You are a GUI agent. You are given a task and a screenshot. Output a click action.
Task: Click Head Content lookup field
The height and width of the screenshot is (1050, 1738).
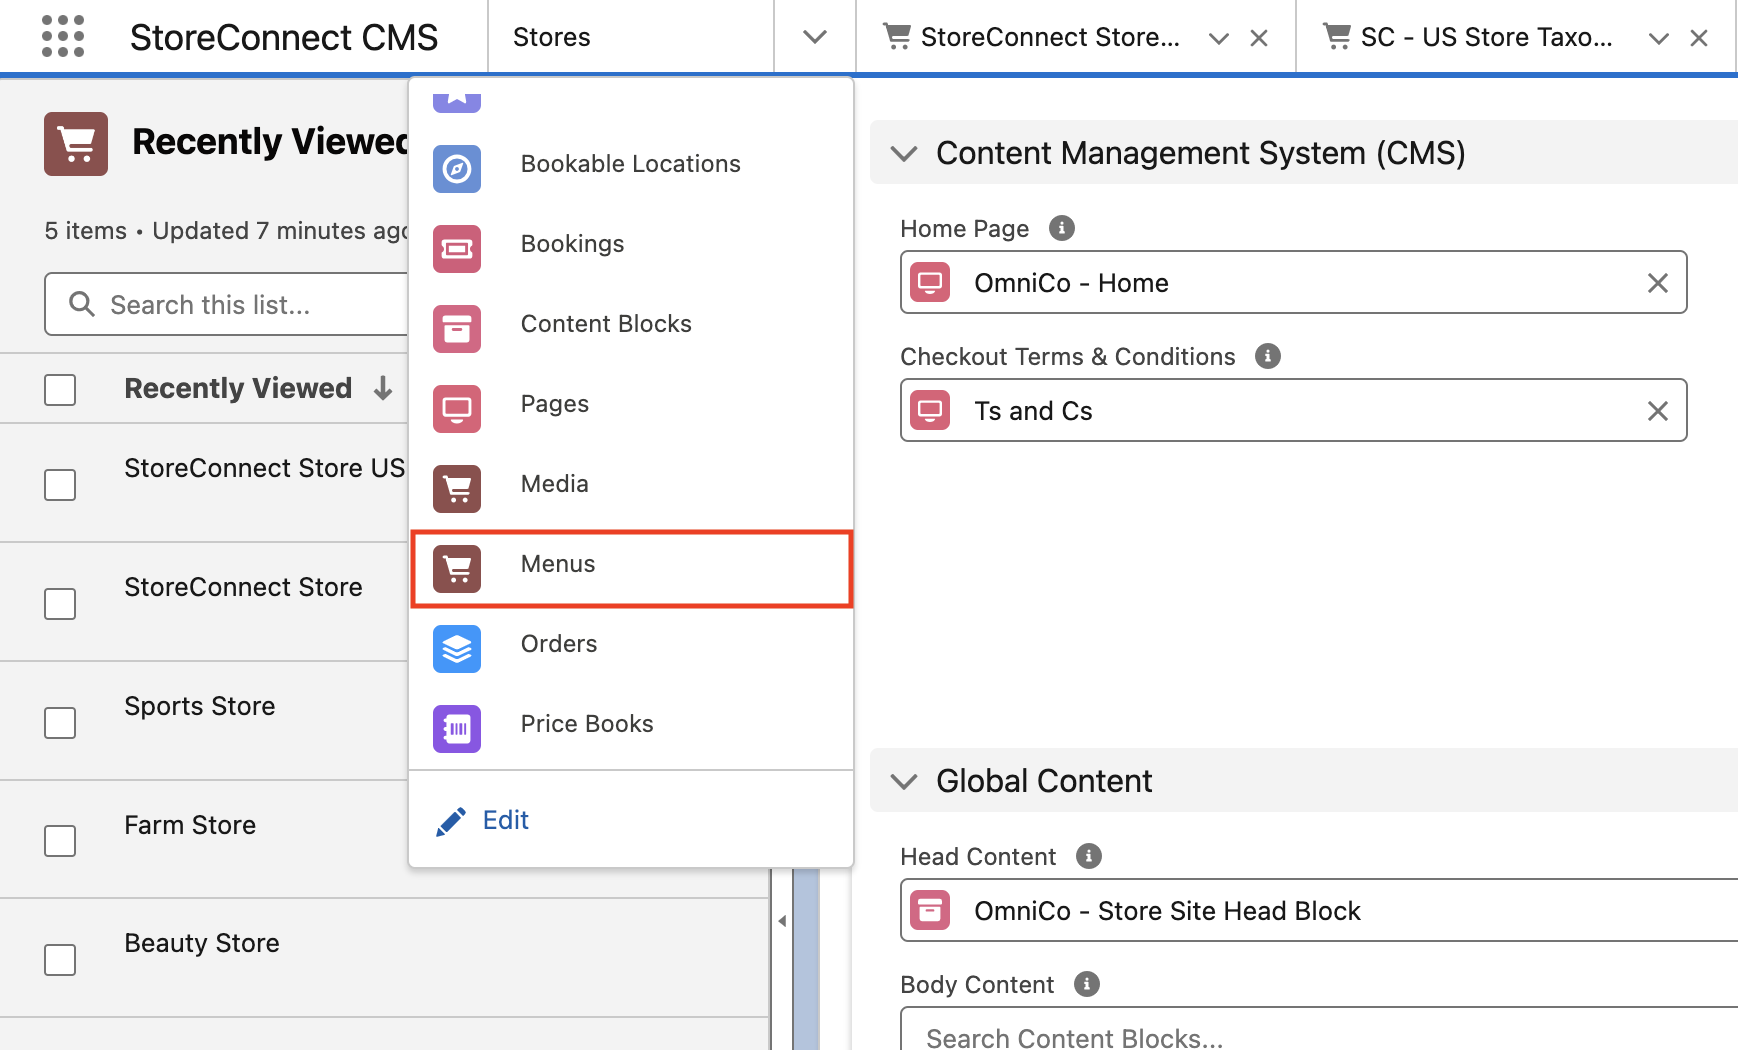tap(1320, 910)
